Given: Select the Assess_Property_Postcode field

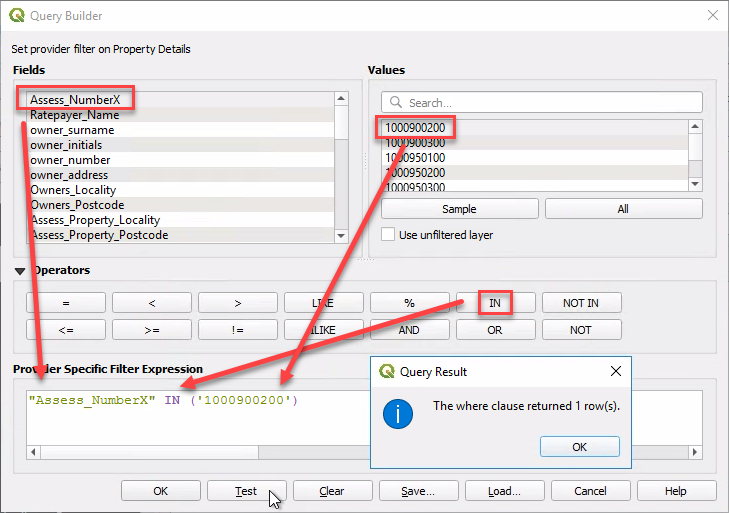Looking at the screenshot, I should 180,234.
